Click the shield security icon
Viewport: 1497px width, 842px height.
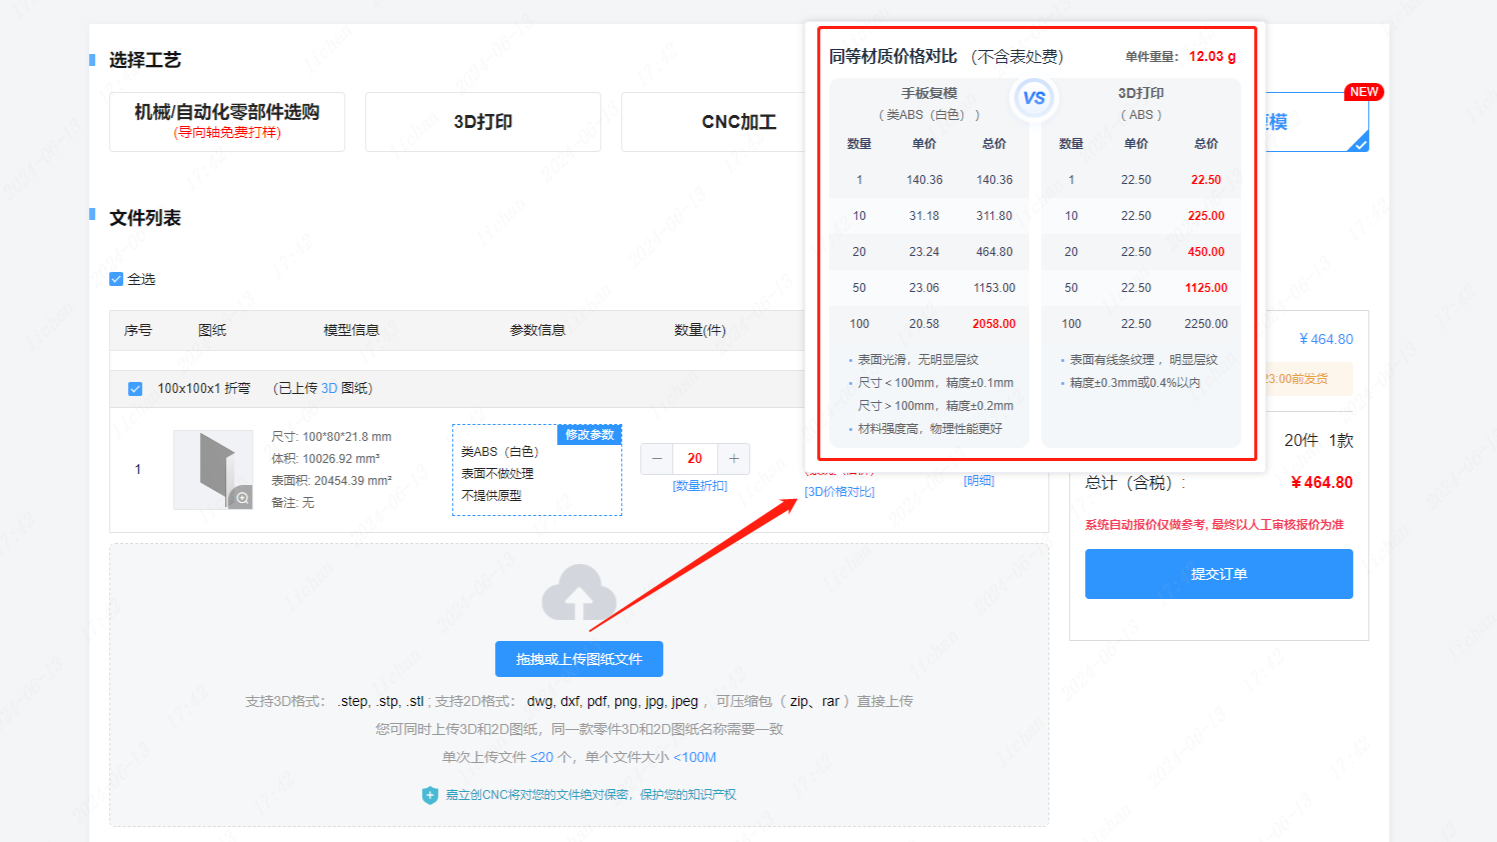430,795
